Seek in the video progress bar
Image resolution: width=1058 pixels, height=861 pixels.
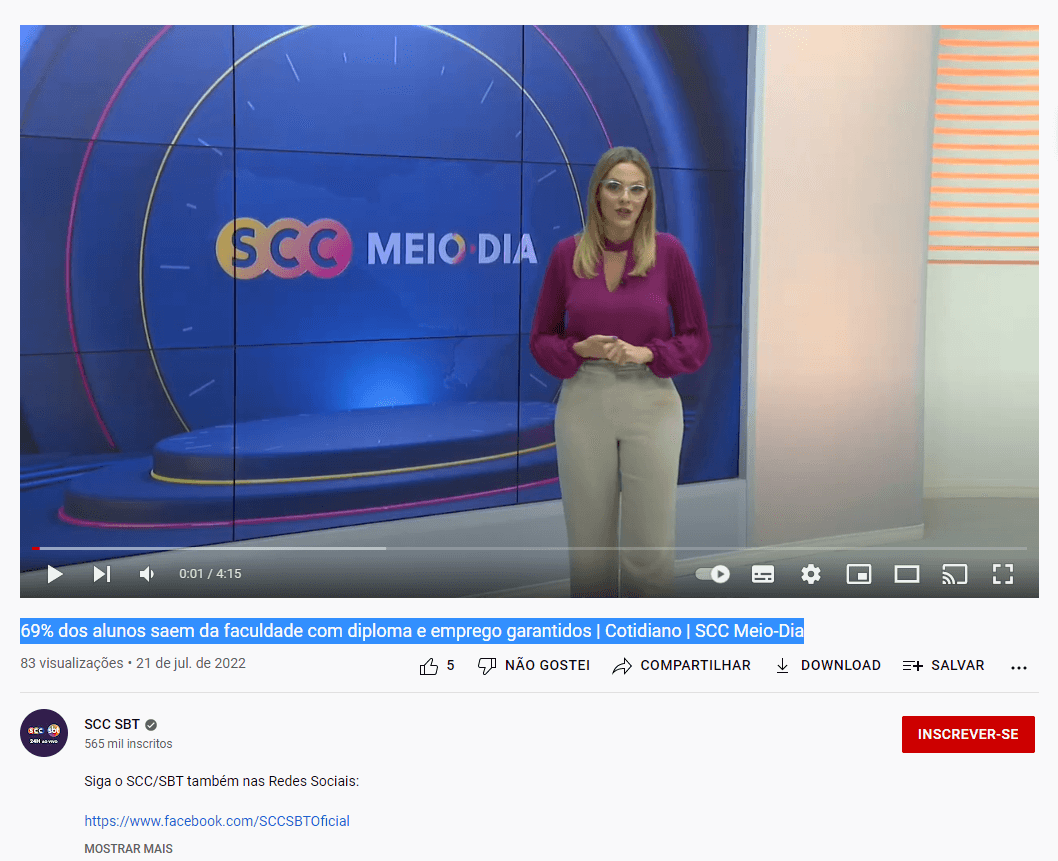(x=530, y=549)
